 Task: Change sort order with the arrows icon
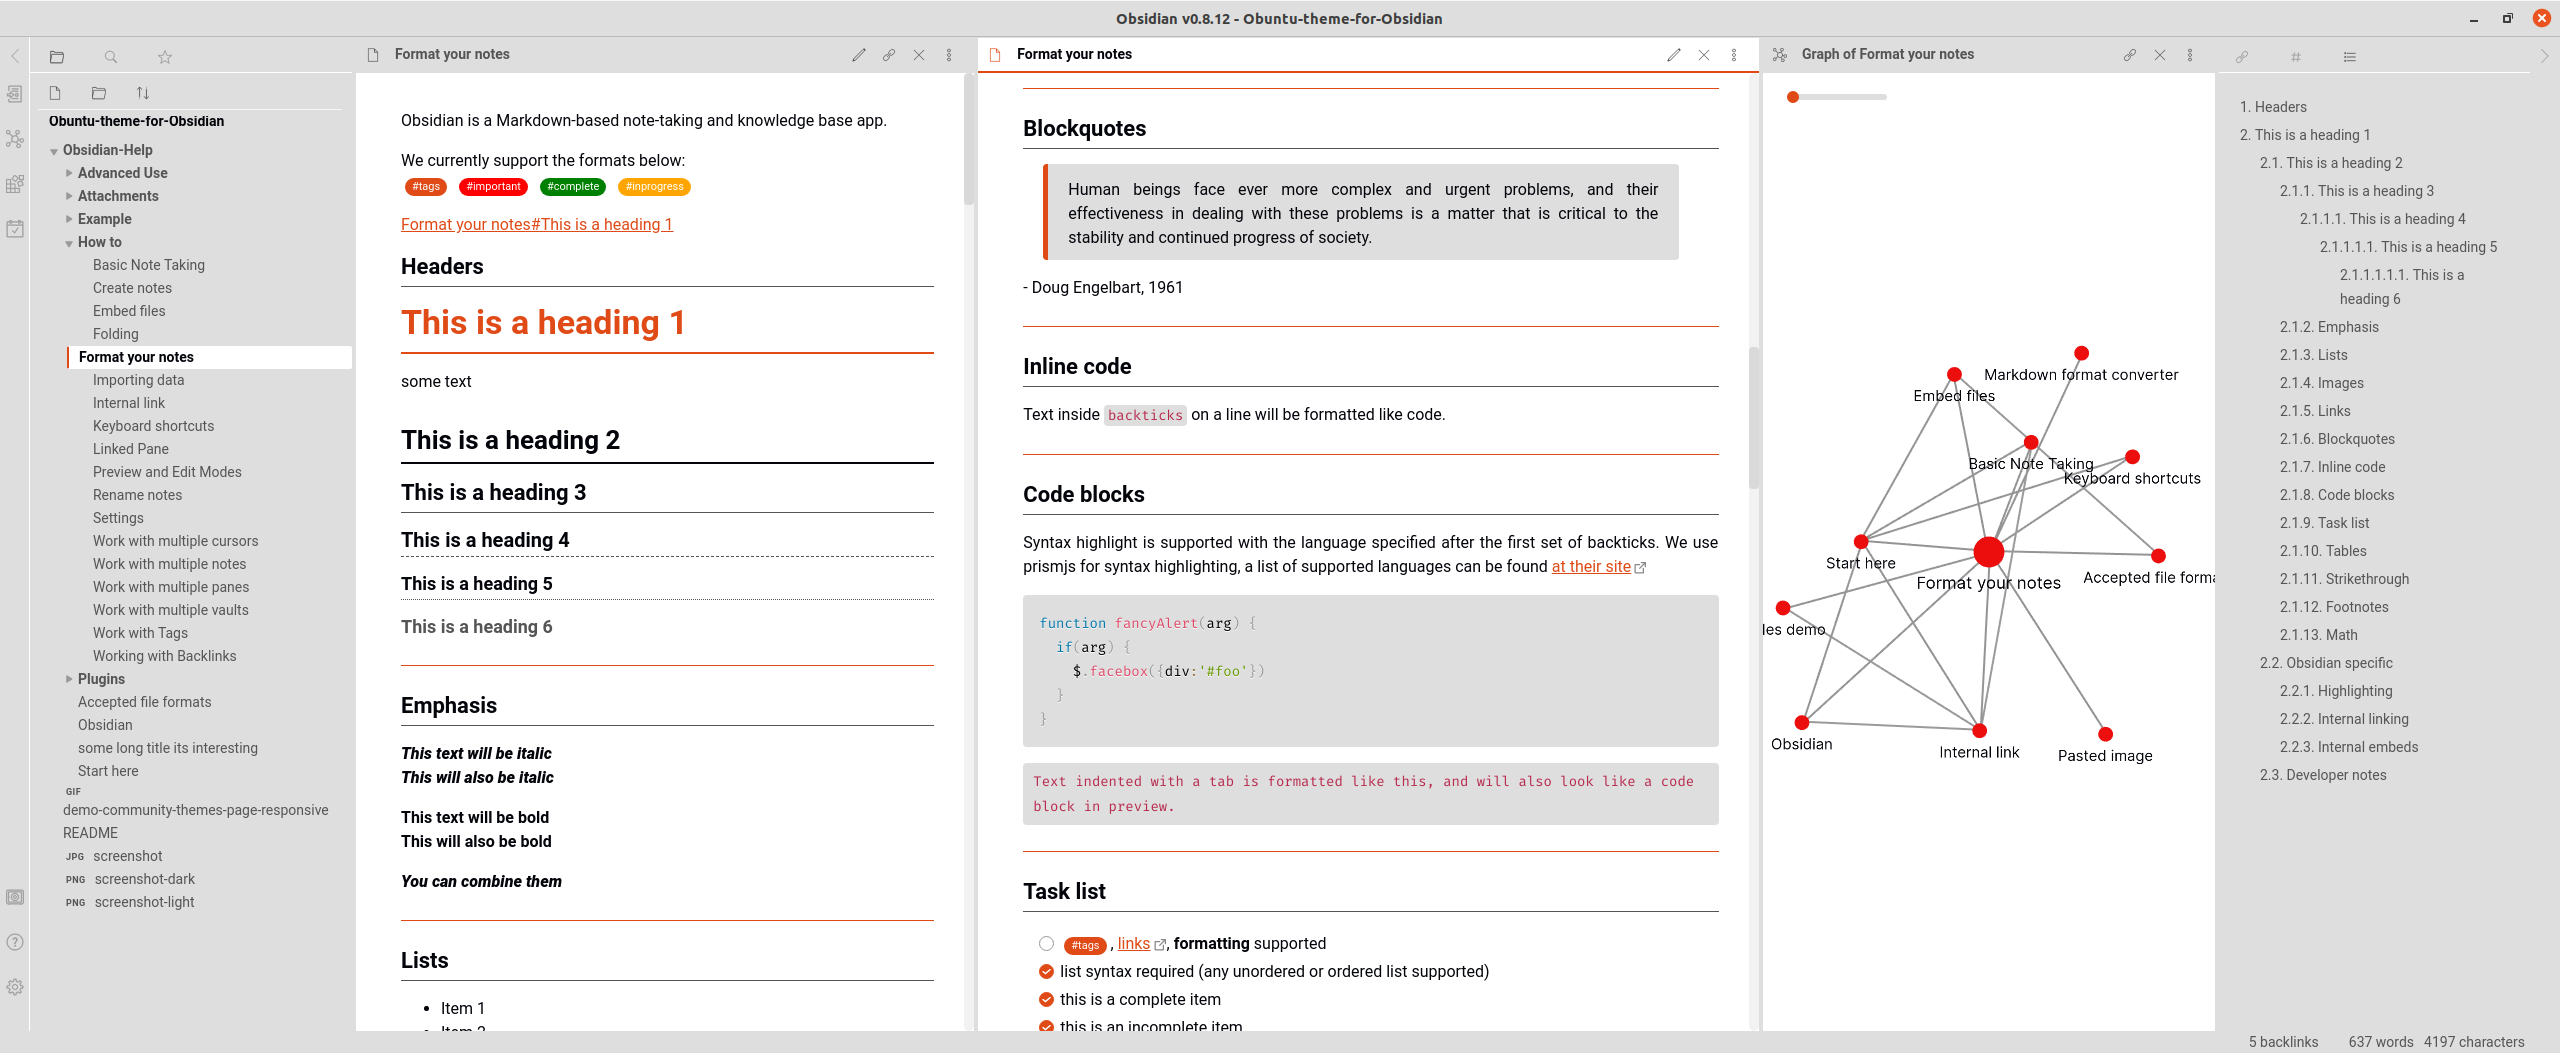coord(142,93)
